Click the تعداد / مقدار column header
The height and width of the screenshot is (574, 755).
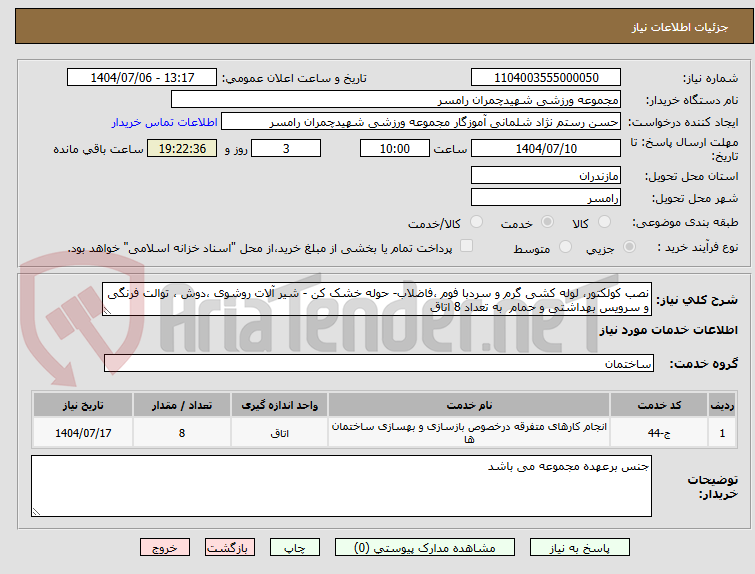point(182,405)
